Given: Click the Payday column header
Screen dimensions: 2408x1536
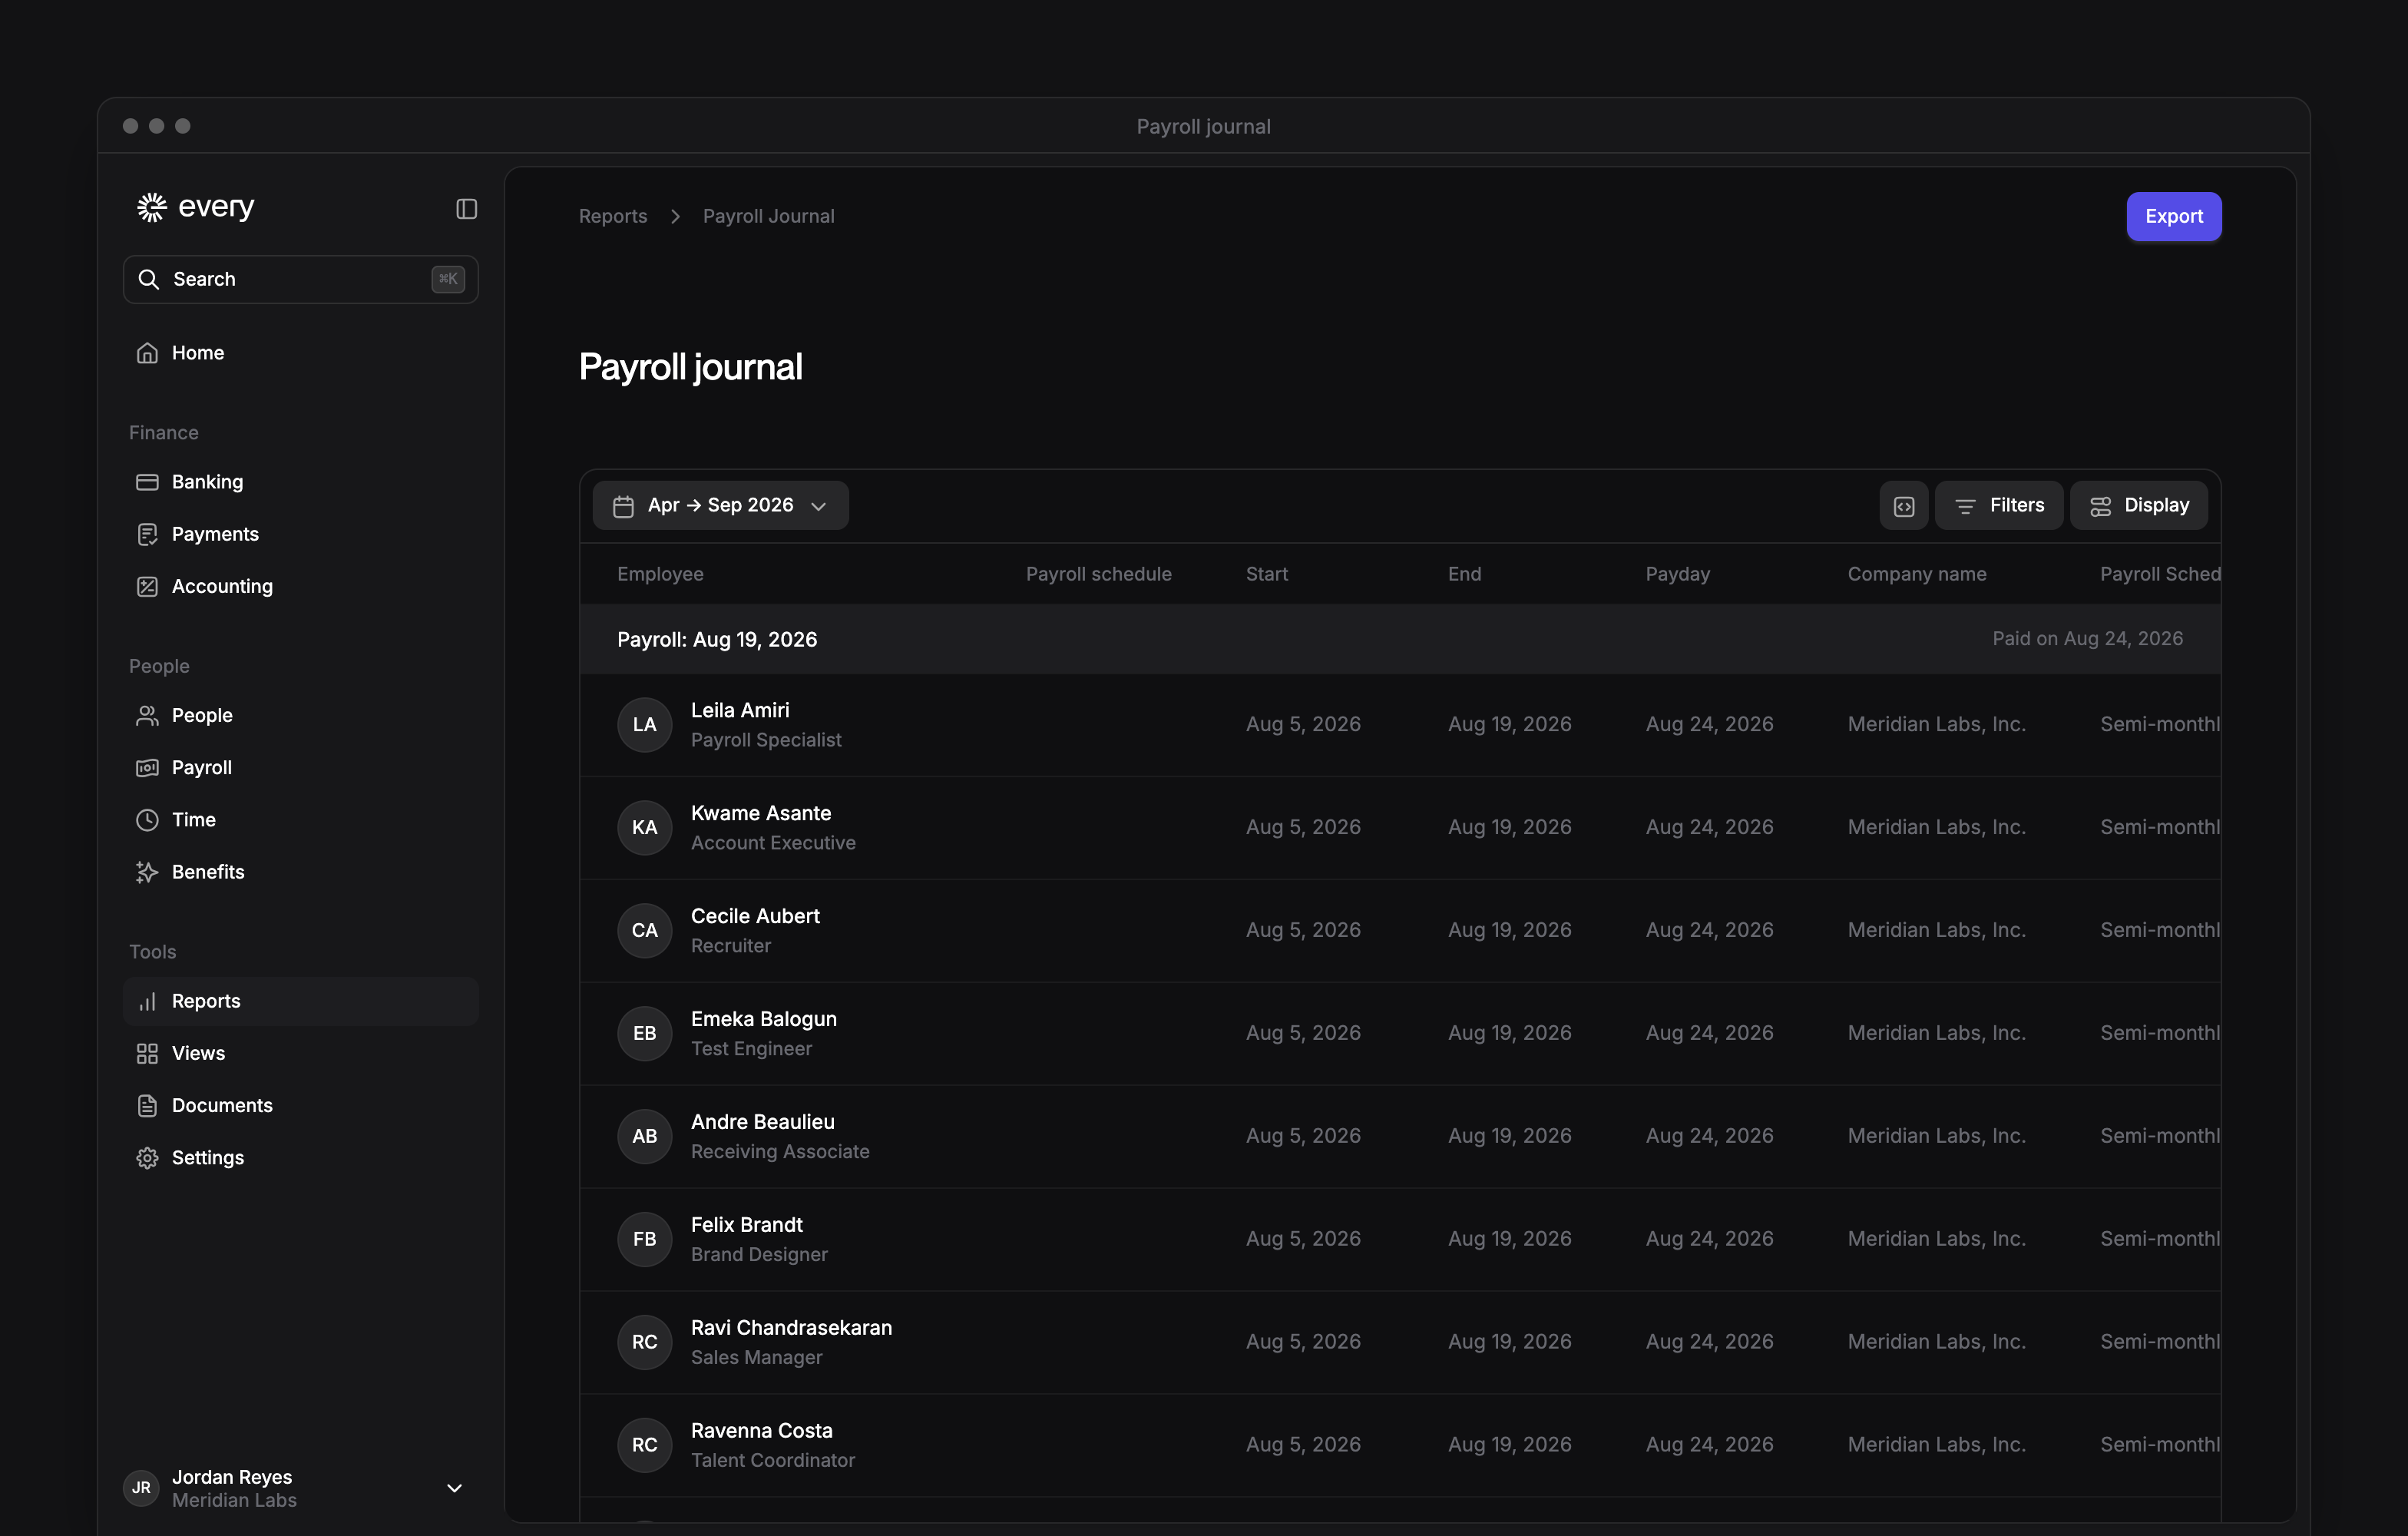Looking at the screenshot, I should click(1677, 574).
